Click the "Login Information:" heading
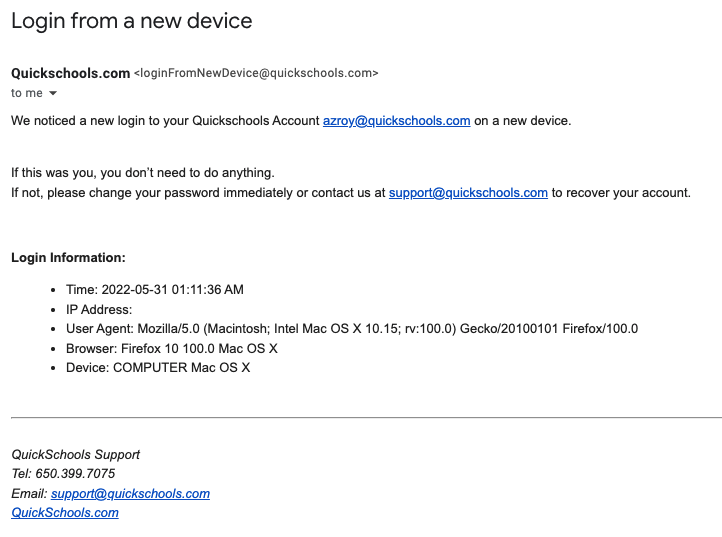722x537 pixels. click(68, 258)
